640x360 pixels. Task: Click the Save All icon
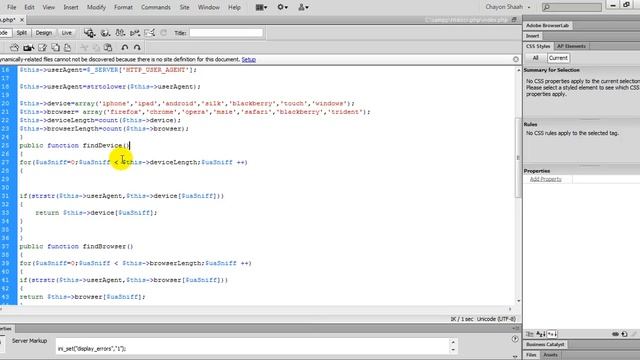(x=55, y=48)
